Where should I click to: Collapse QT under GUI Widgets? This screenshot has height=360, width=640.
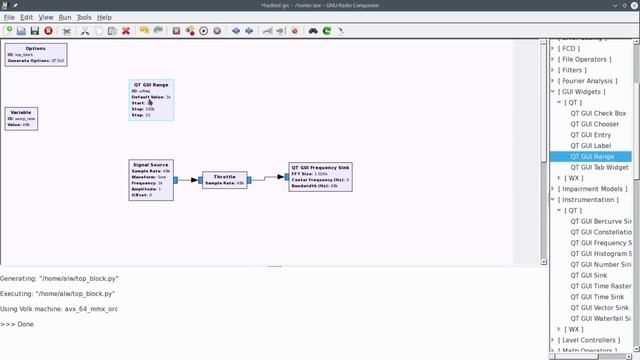point(559,102)
